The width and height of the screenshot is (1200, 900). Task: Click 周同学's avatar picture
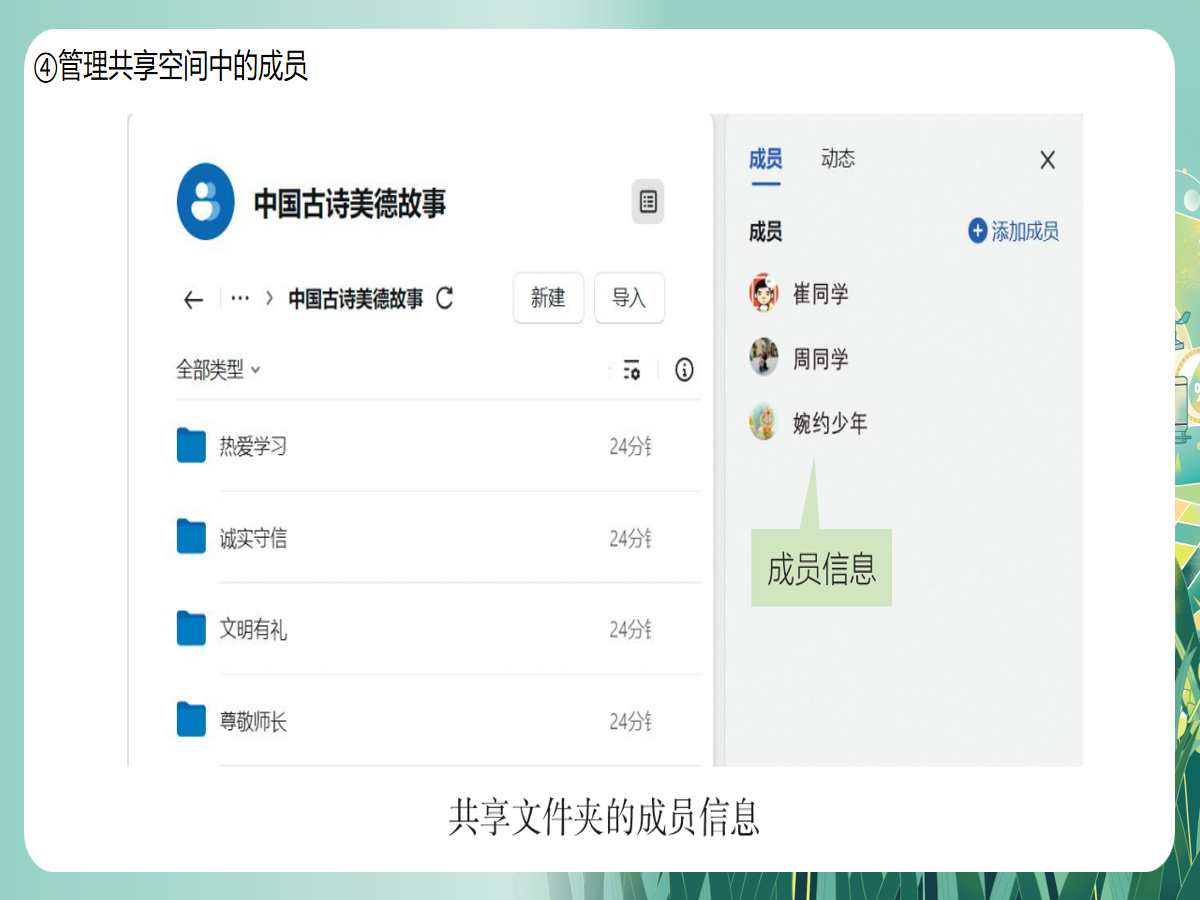click(764, 358)
